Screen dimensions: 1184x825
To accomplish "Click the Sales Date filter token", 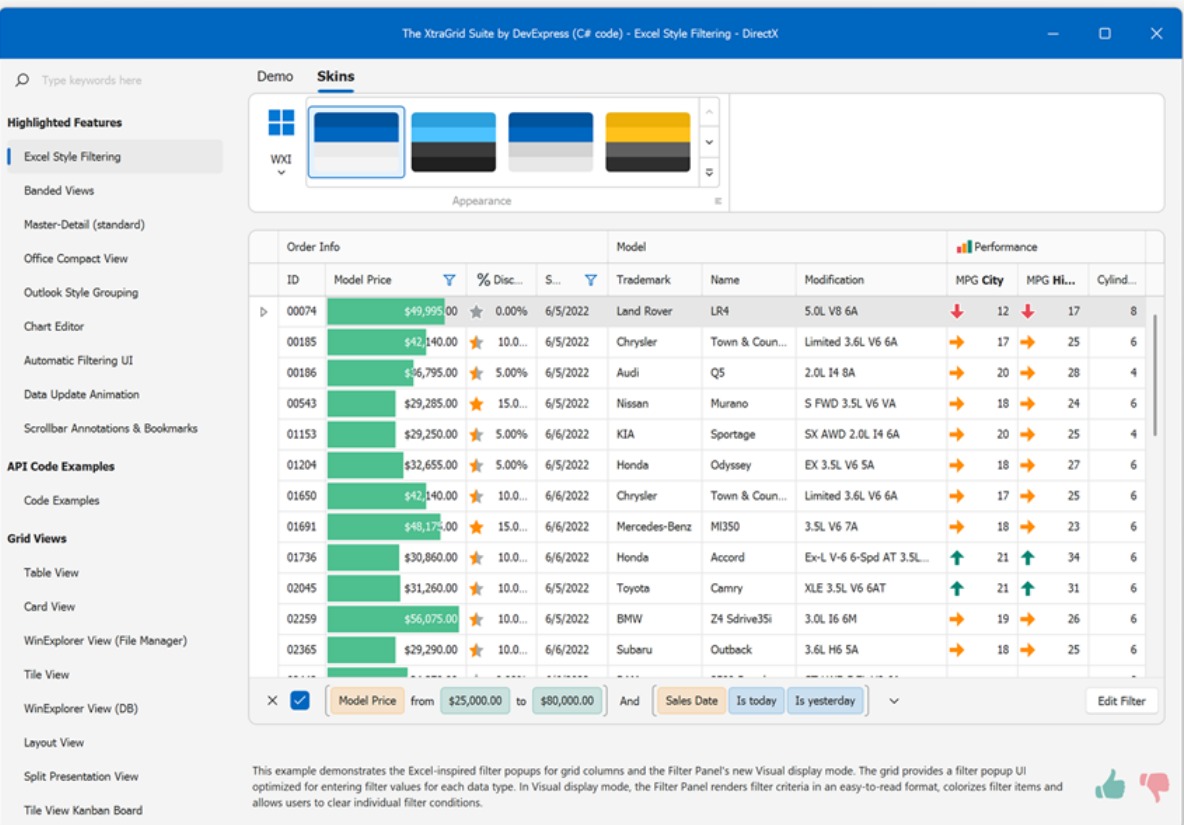I will click(691, 700).
